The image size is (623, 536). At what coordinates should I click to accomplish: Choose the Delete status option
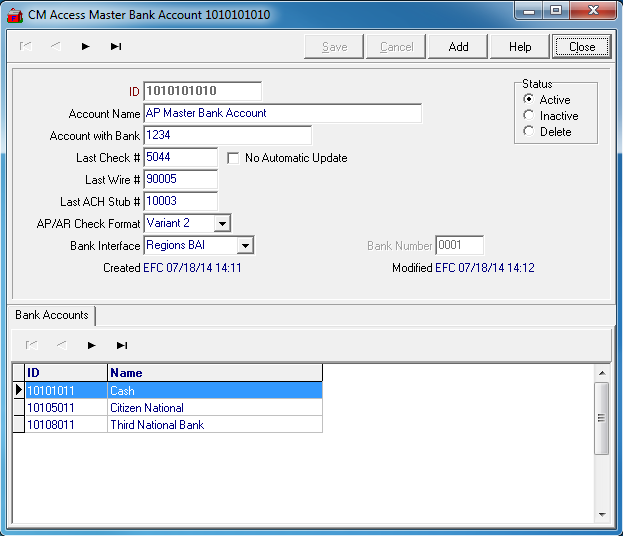click(529, 132)
